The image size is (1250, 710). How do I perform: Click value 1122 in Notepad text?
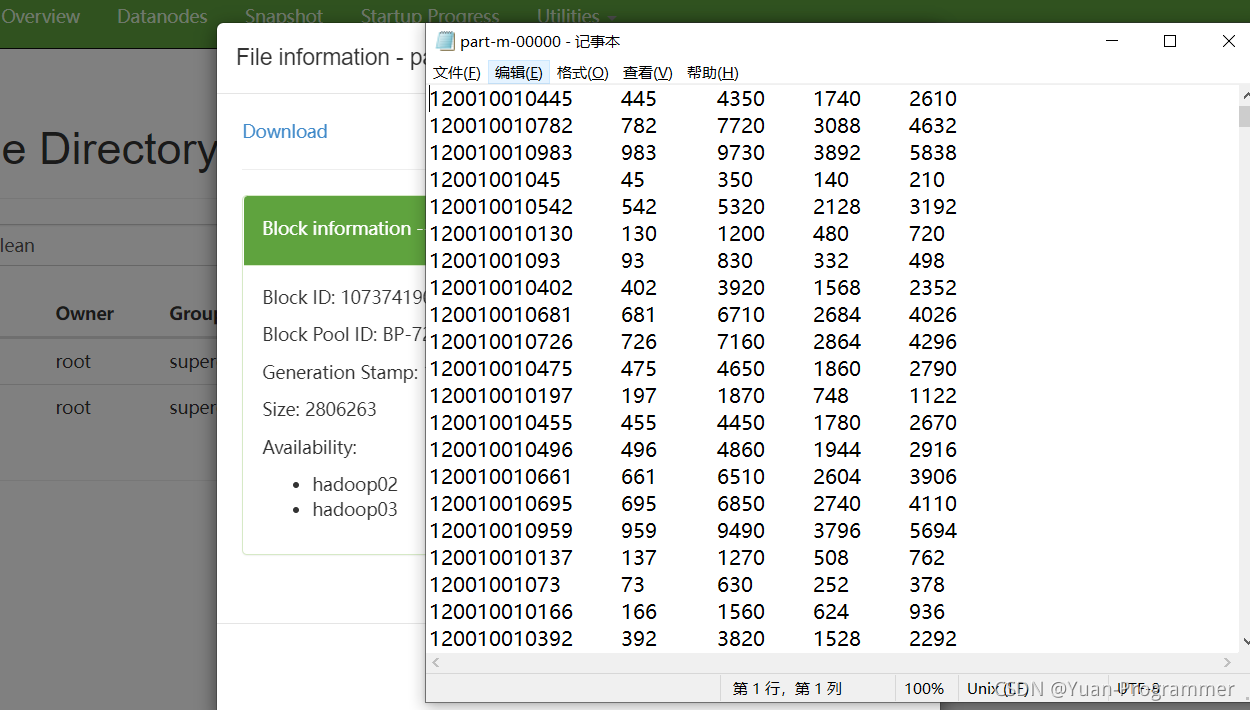933,396
